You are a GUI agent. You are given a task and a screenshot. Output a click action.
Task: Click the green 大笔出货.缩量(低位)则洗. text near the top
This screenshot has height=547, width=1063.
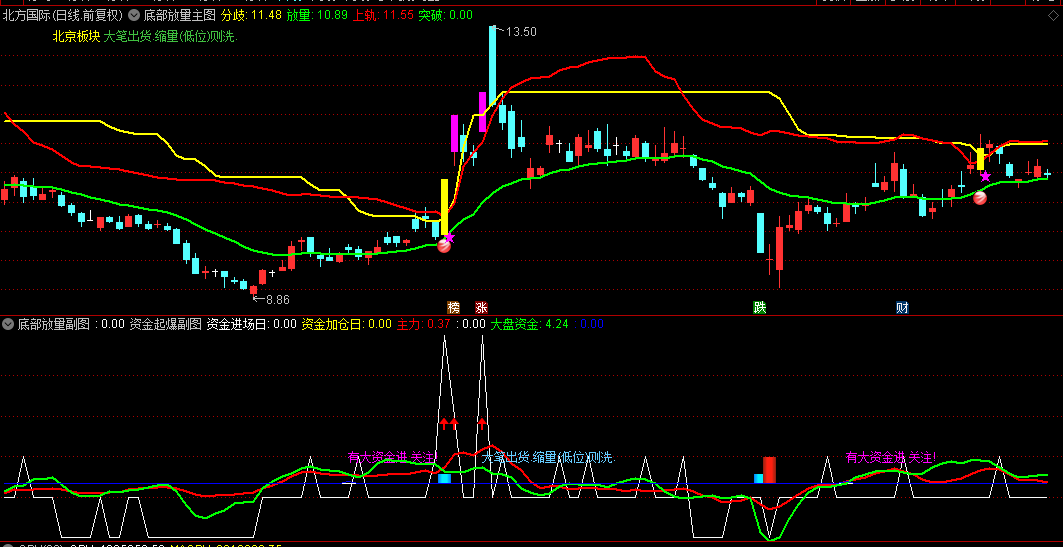[170, 37]
